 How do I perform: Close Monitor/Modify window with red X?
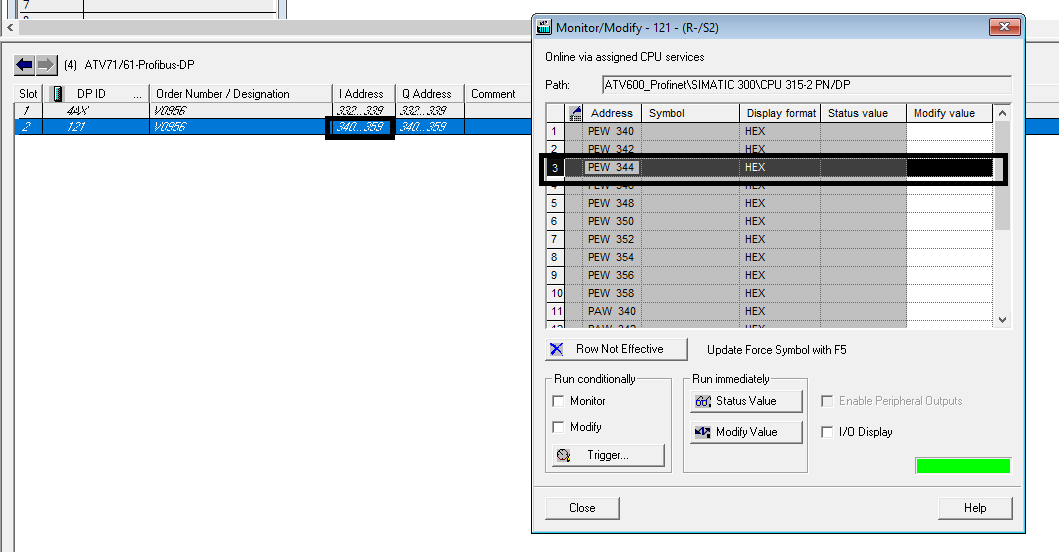1004,27
